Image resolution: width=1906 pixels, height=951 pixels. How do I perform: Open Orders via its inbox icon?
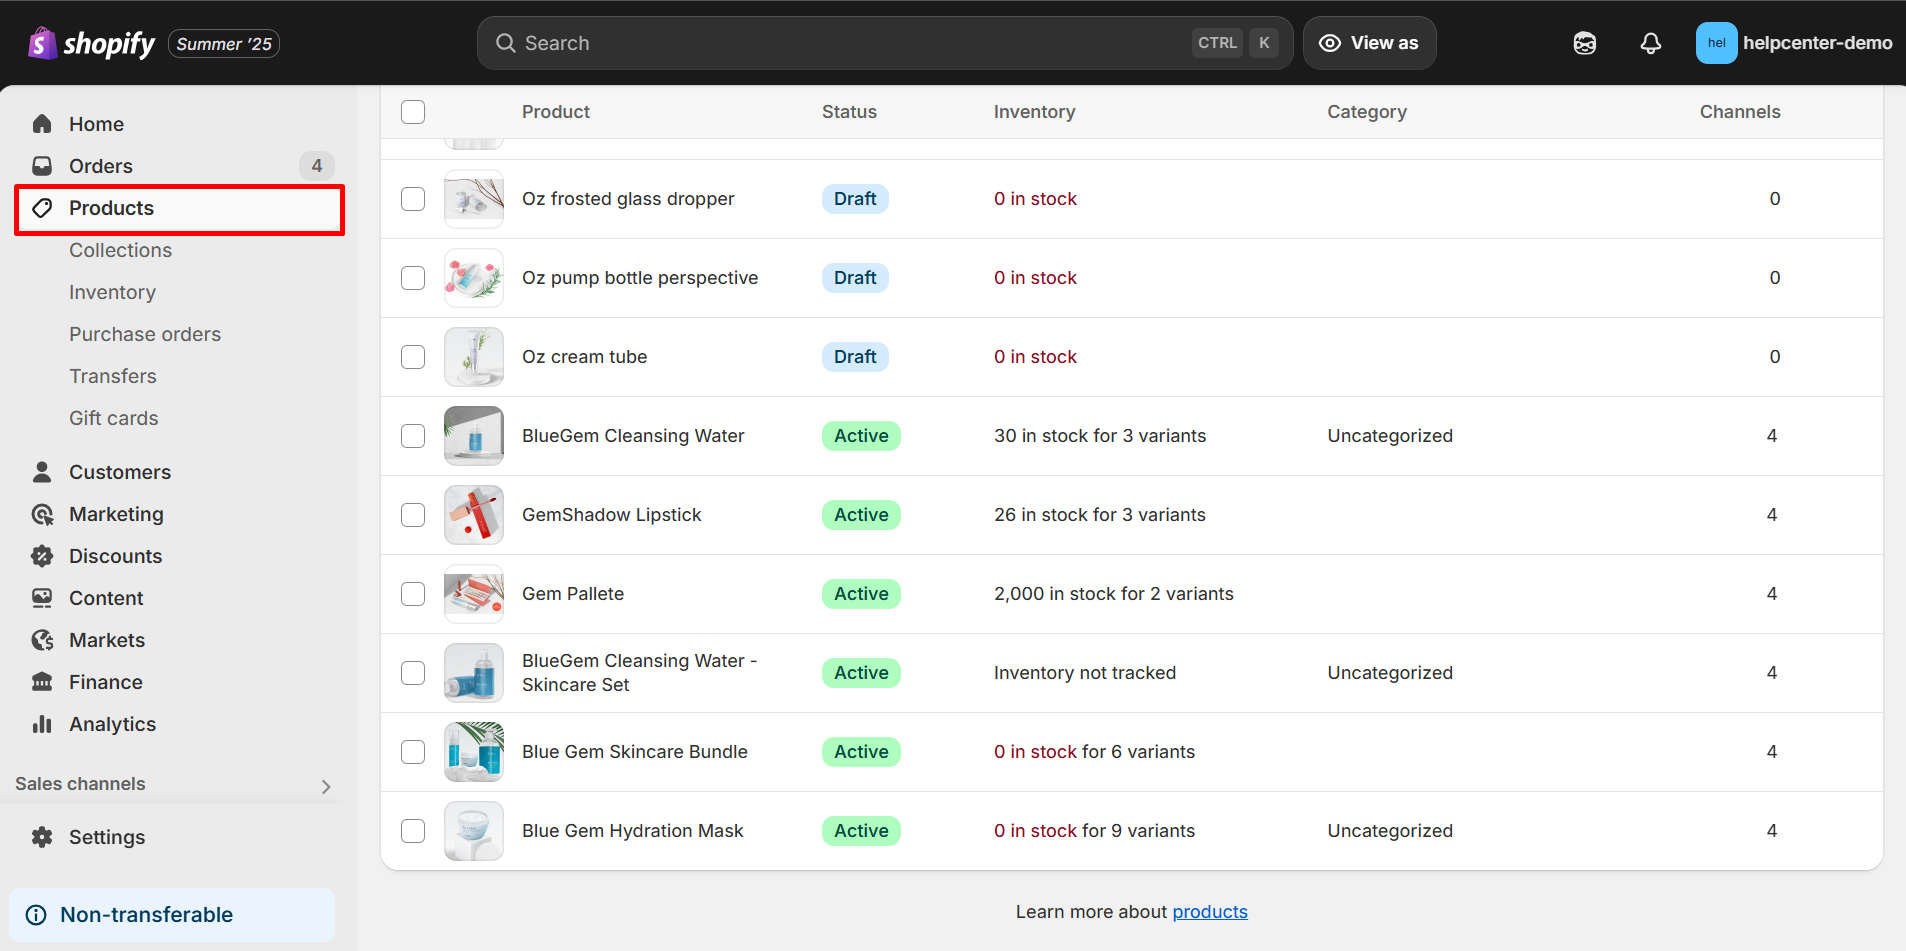pyautogui.click(x=42, y=166)
